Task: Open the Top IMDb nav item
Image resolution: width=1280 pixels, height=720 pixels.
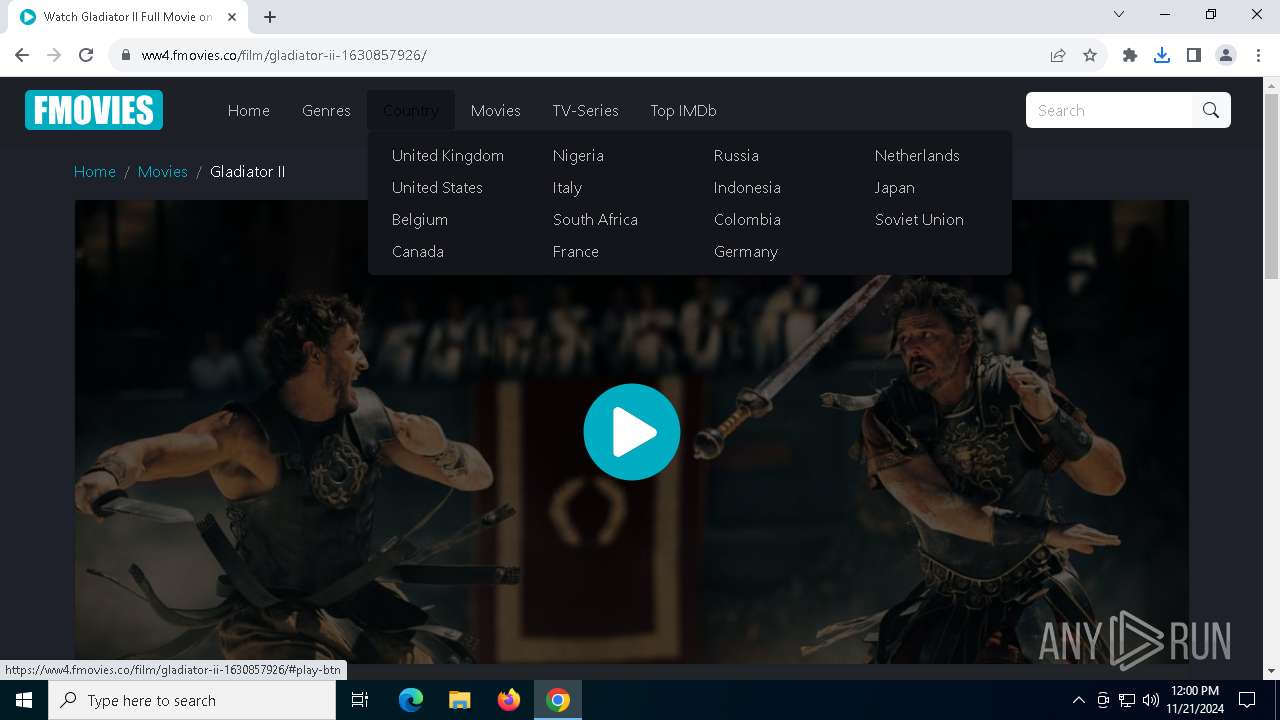Action: click(684, 110)
